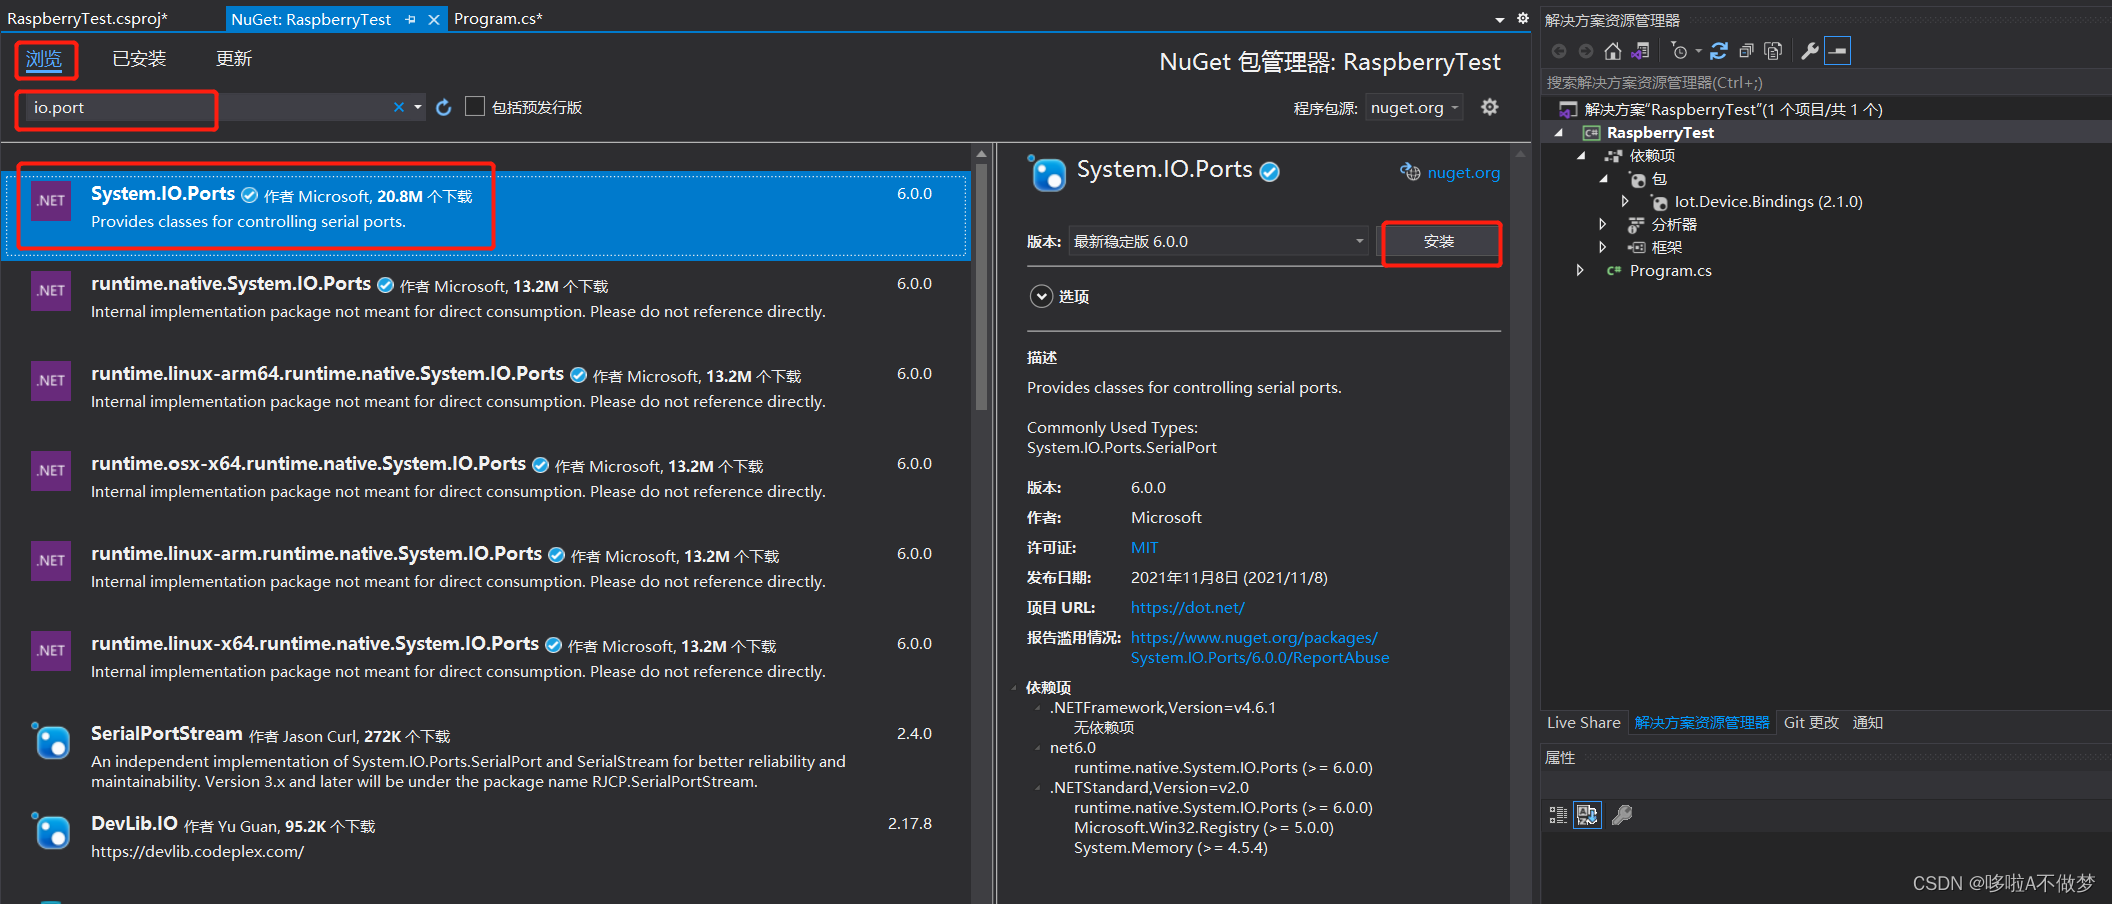This screenshot has height=904, width=2112.
Task: Open the RaspberryTest.csproj document tab
Action: coord(87,19)
